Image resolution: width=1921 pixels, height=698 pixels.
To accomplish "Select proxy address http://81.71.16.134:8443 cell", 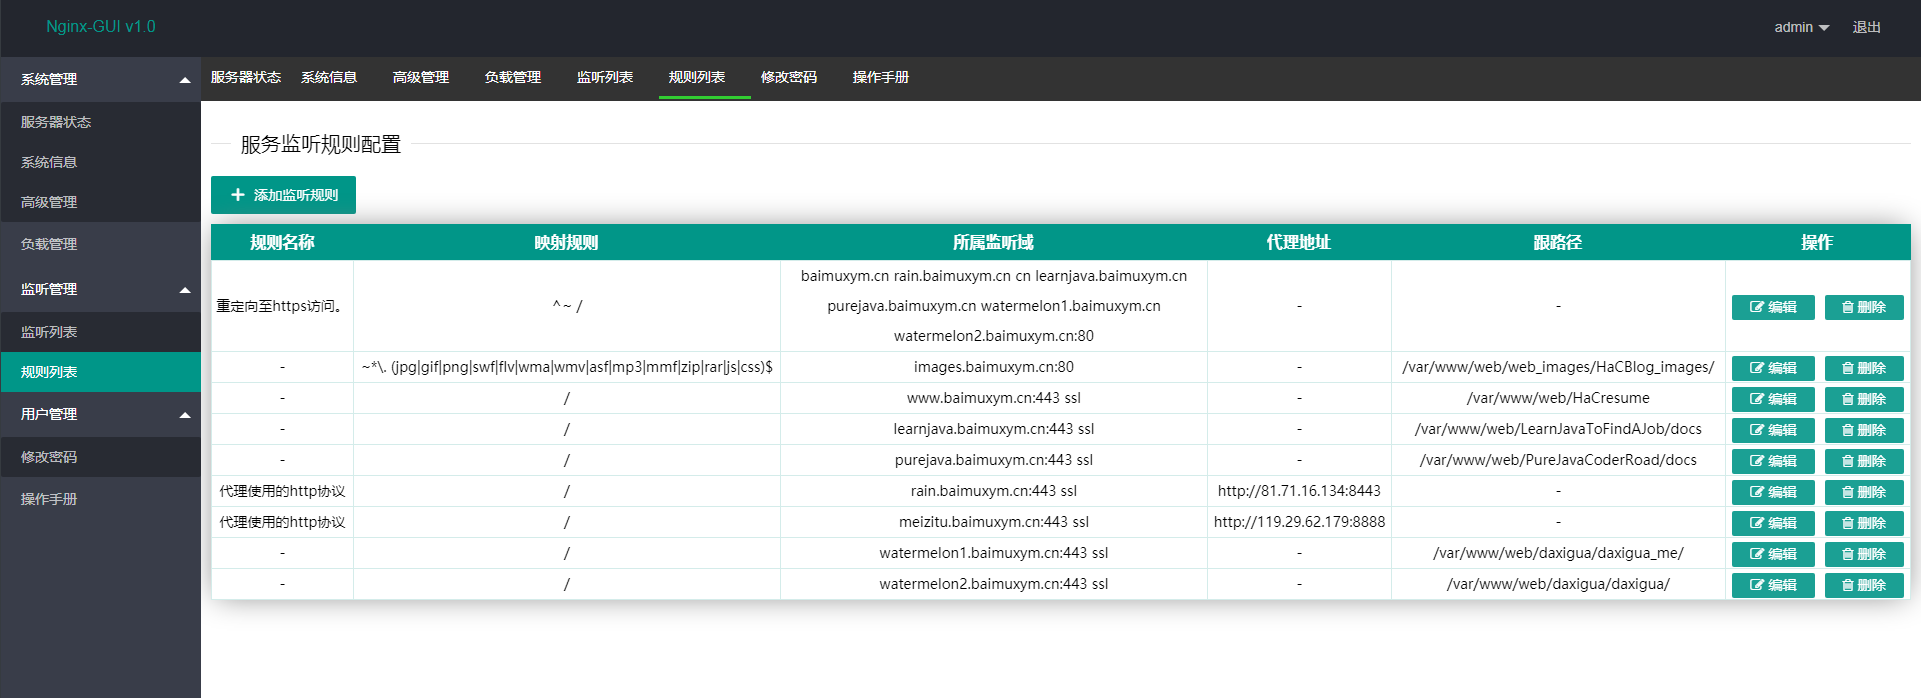I will coord(1299,491).
